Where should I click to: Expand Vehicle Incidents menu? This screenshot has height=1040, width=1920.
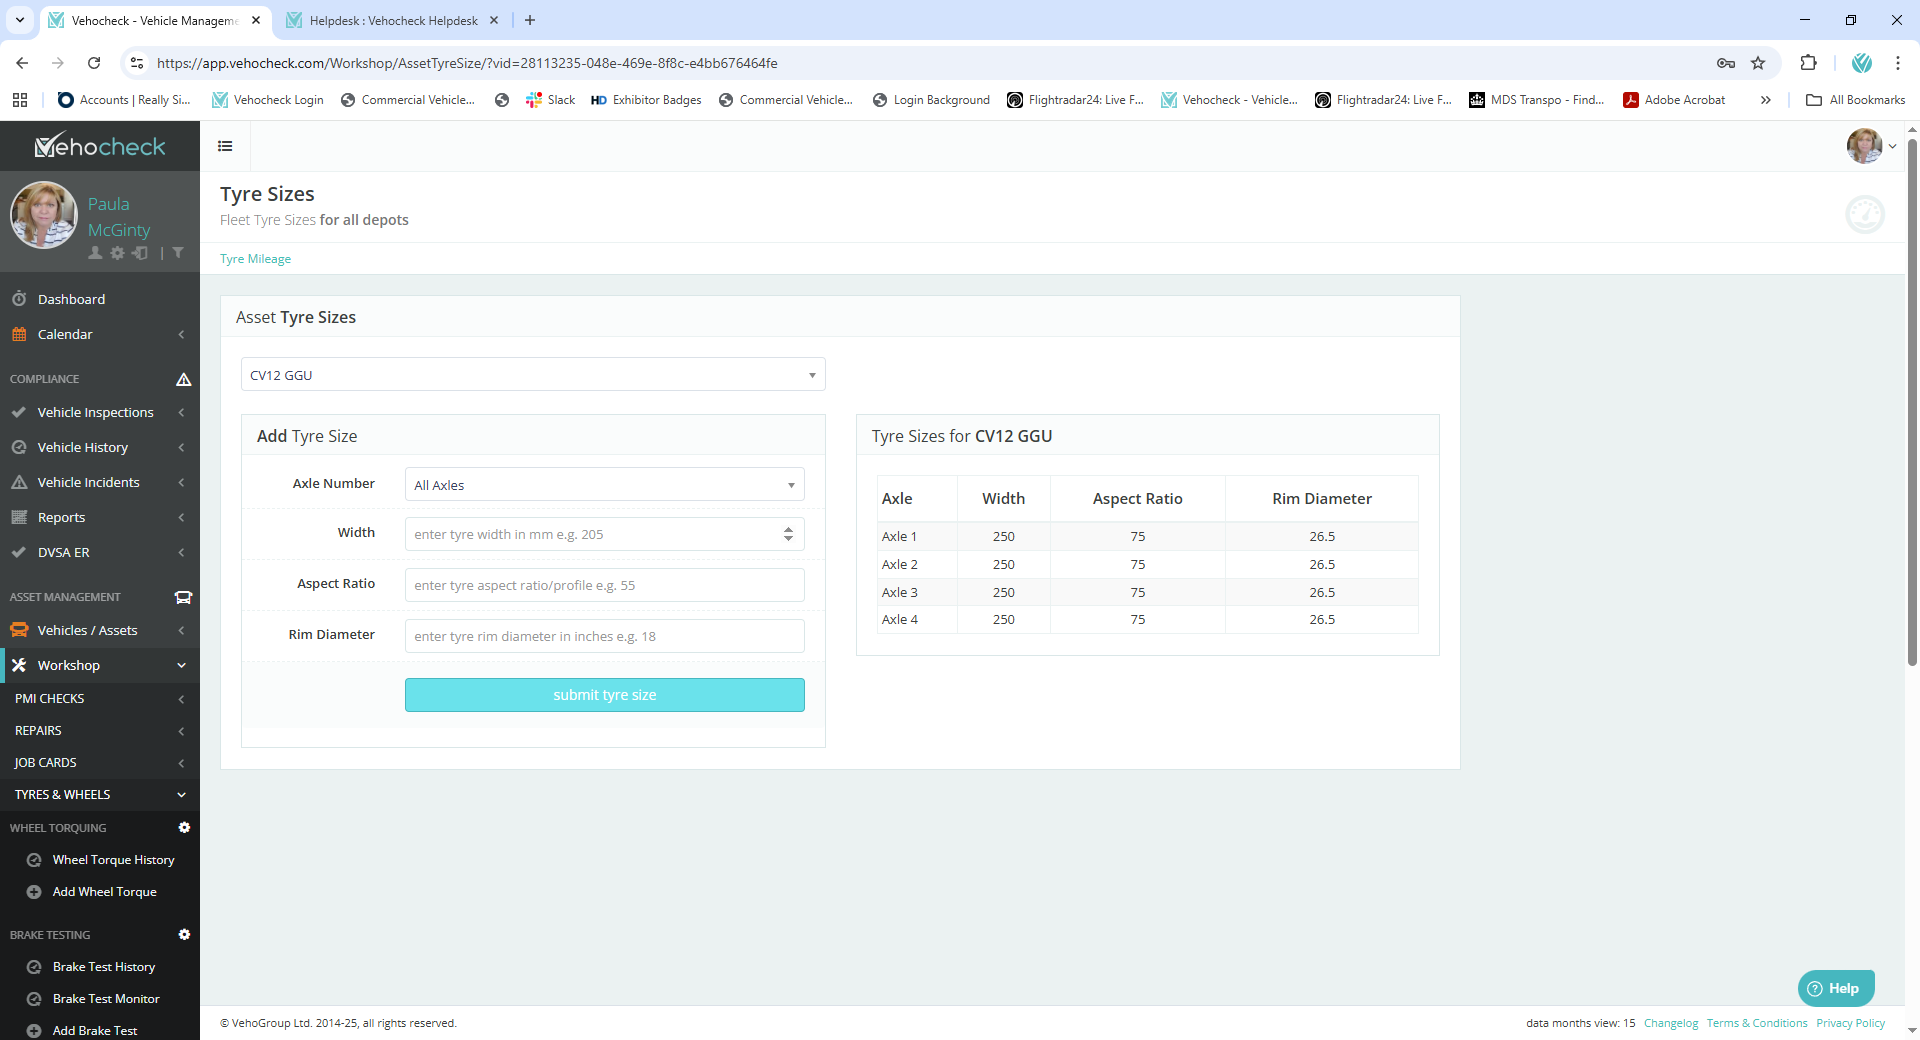100,482
